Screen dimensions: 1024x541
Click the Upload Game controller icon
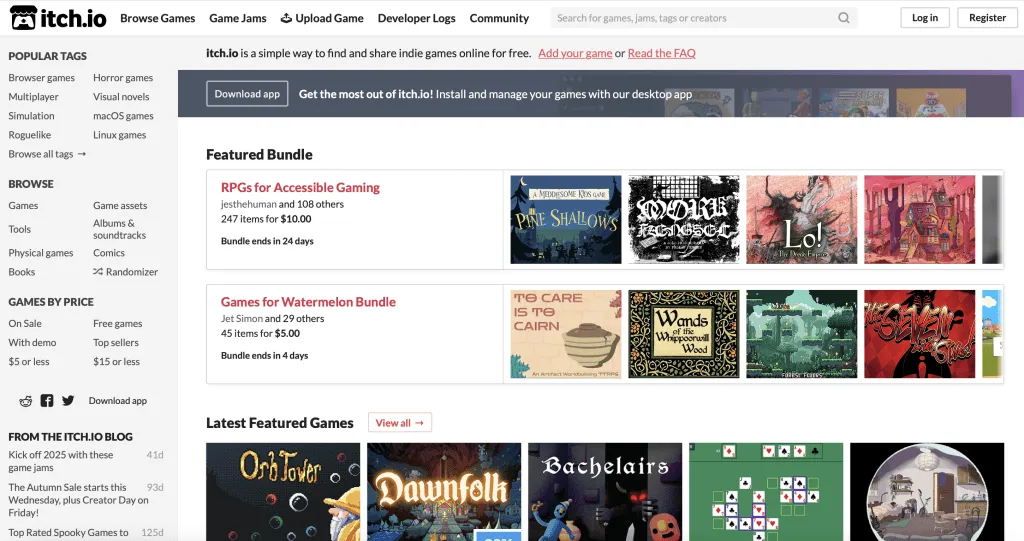(286, 18)
